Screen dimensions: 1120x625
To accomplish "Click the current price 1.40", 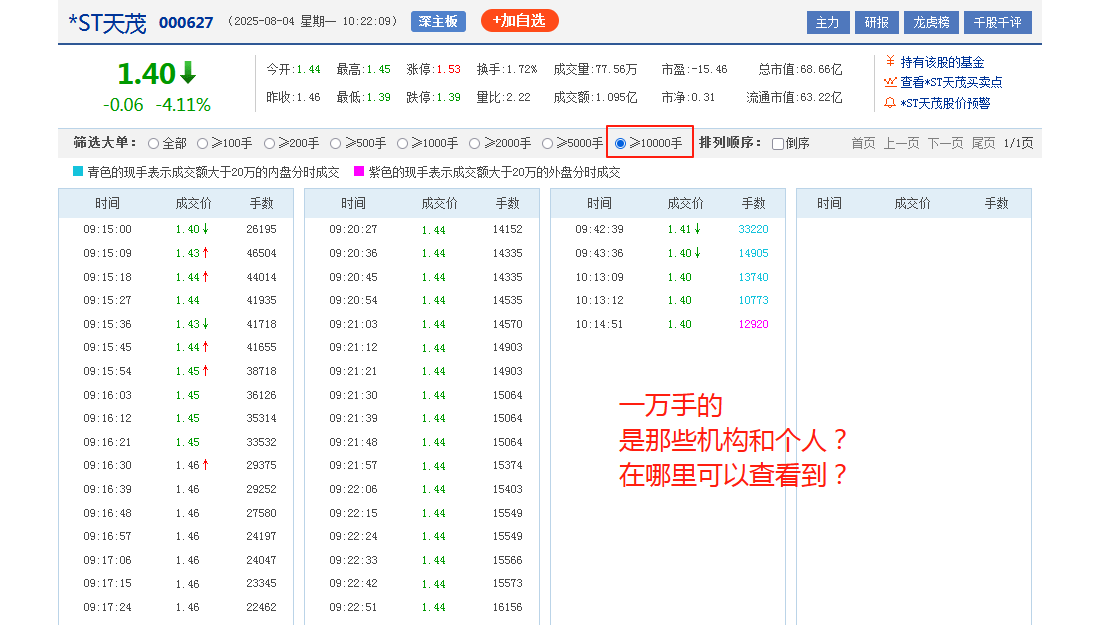I will click(x=146, y=74).
